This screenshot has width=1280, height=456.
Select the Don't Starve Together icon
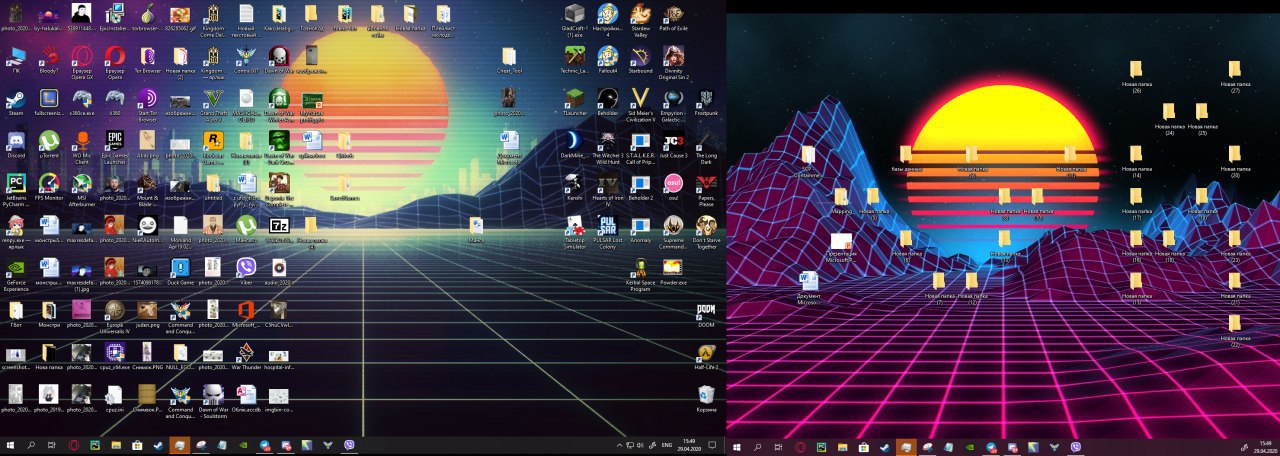click(706, 231)
